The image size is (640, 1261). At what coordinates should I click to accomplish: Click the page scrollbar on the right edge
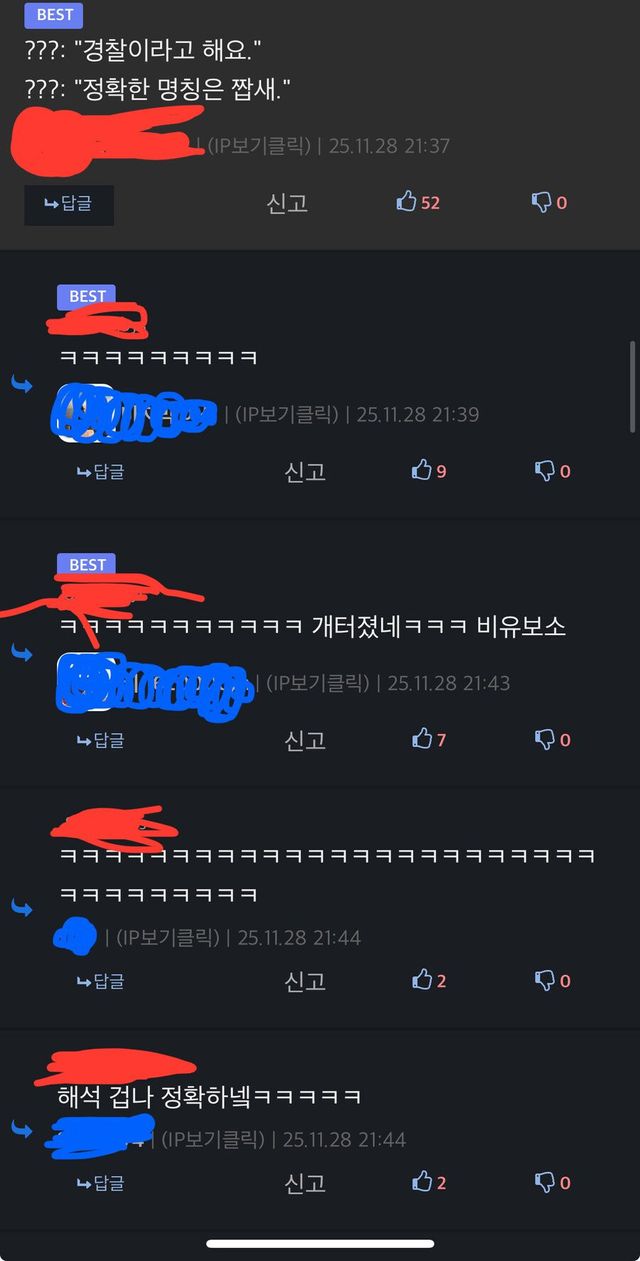tap(632, 387)
